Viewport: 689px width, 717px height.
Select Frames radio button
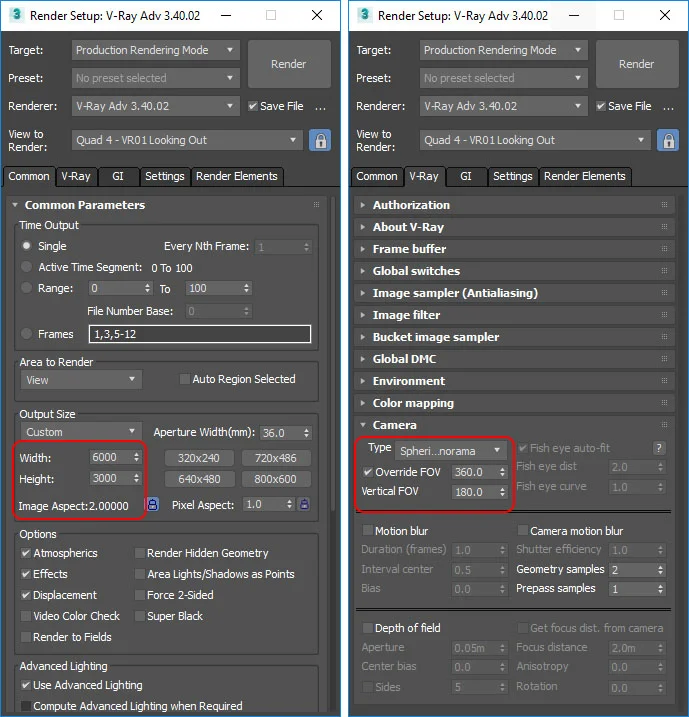[27, 334]
